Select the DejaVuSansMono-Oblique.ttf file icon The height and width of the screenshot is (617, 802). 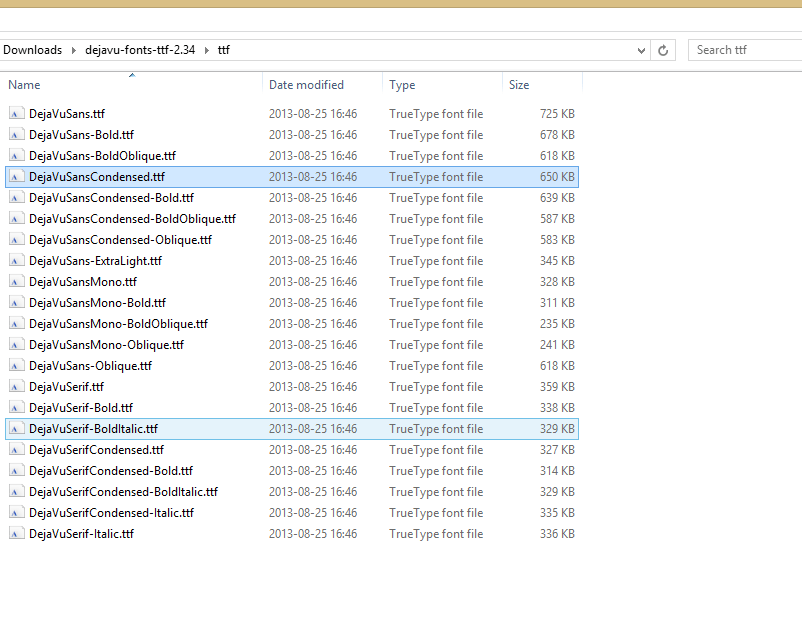(16, 345)
